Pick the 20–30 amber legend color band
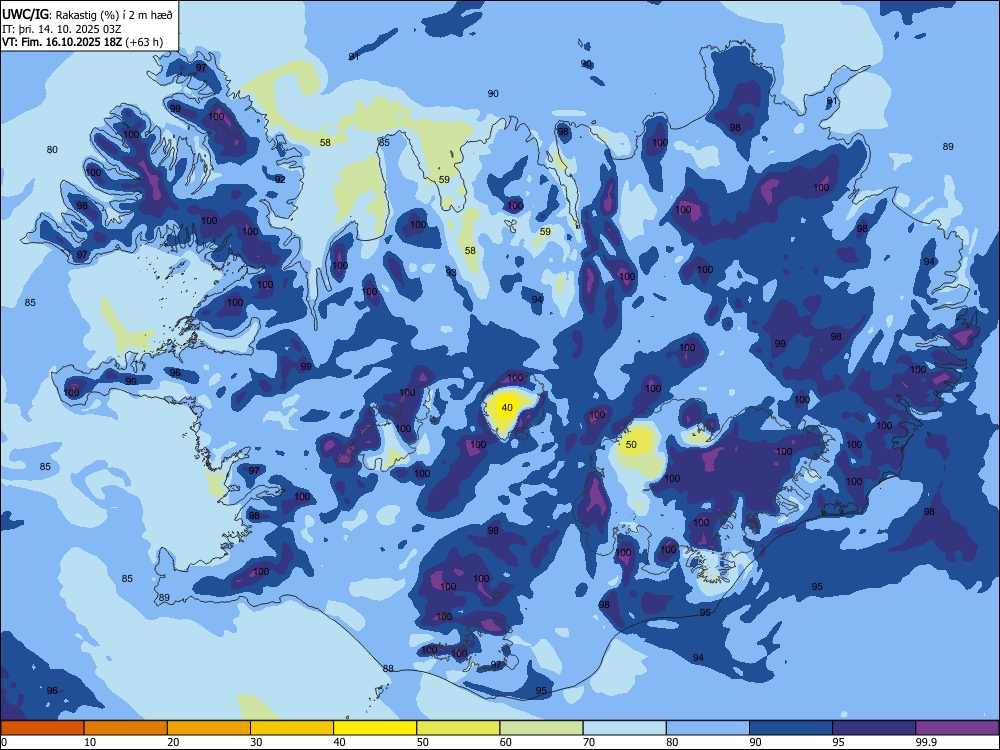 pyautogui.click(x=209, y=728)
